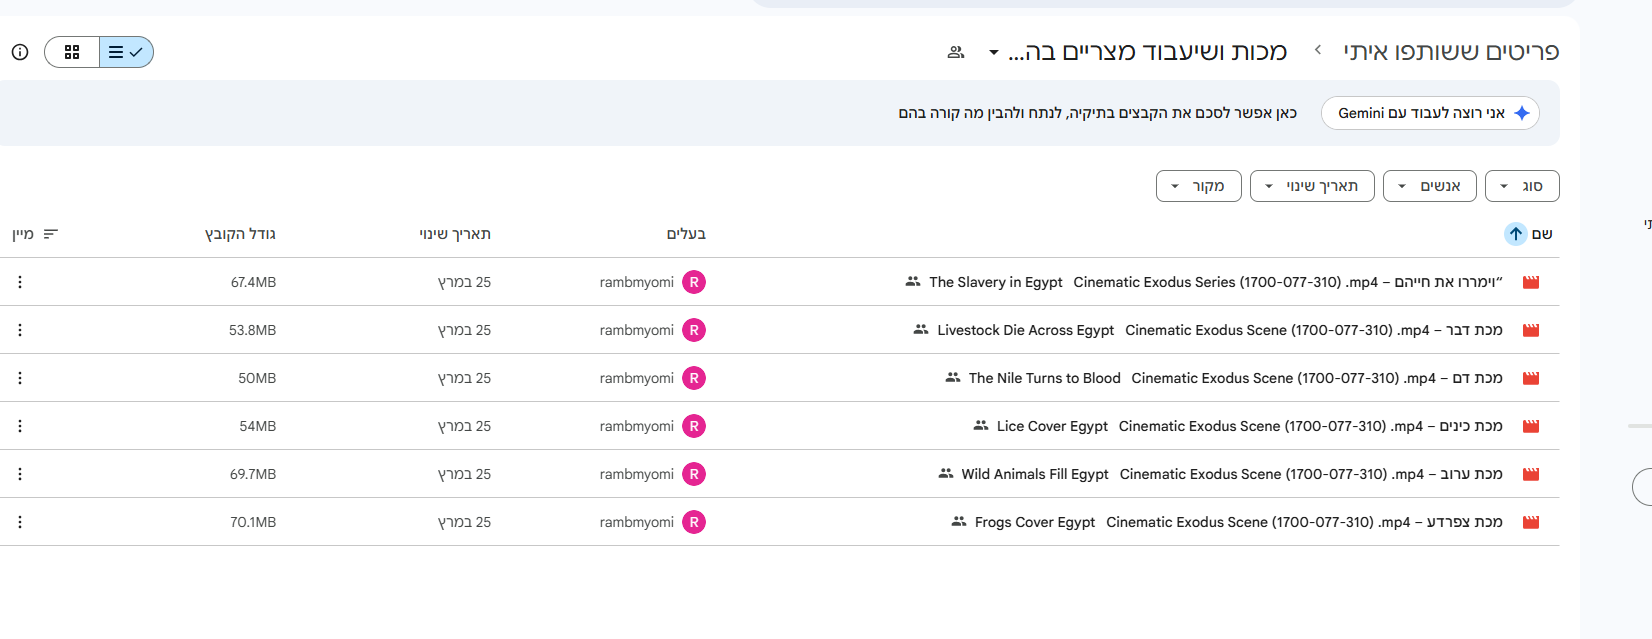Open the מקור filter dropdown
The image size is (1652, 639).
click(1198, 186)
